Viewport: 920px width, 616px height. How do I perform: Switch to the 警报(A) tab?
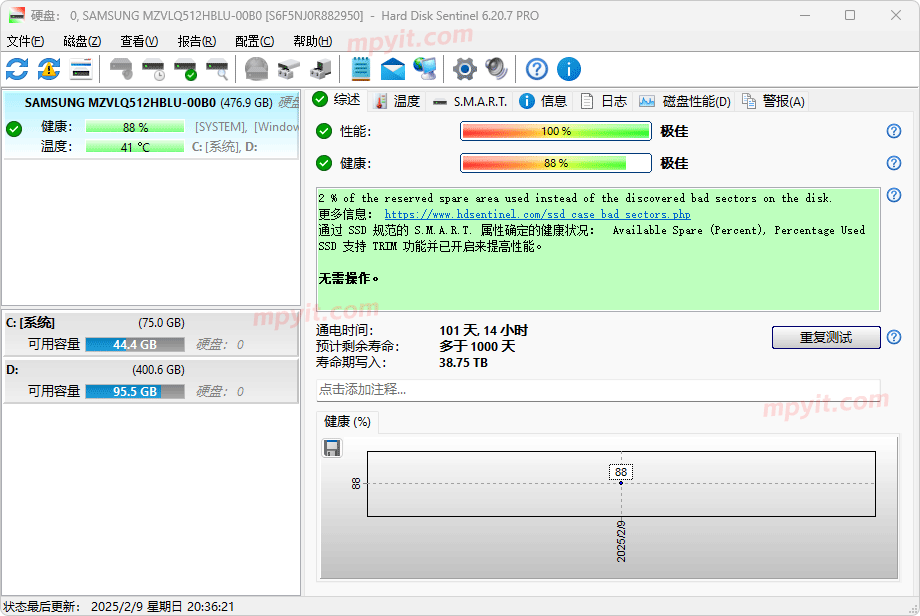pos(773,101)
